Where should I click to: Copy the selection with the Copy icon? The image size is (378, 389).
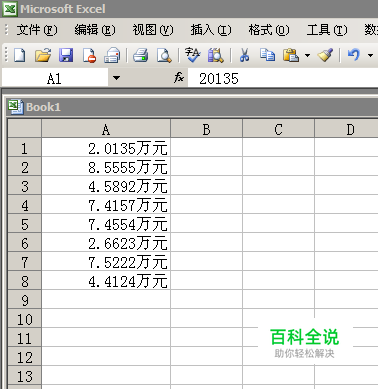[267, 55]
